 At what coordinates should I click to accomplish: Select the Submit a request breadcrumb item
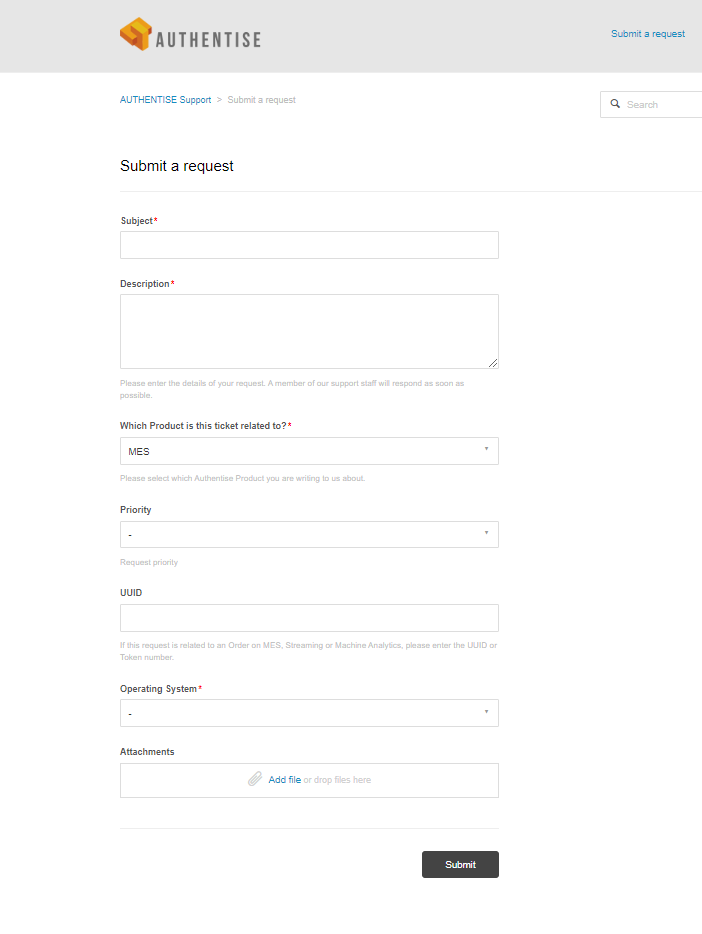[x=261, y=100]
